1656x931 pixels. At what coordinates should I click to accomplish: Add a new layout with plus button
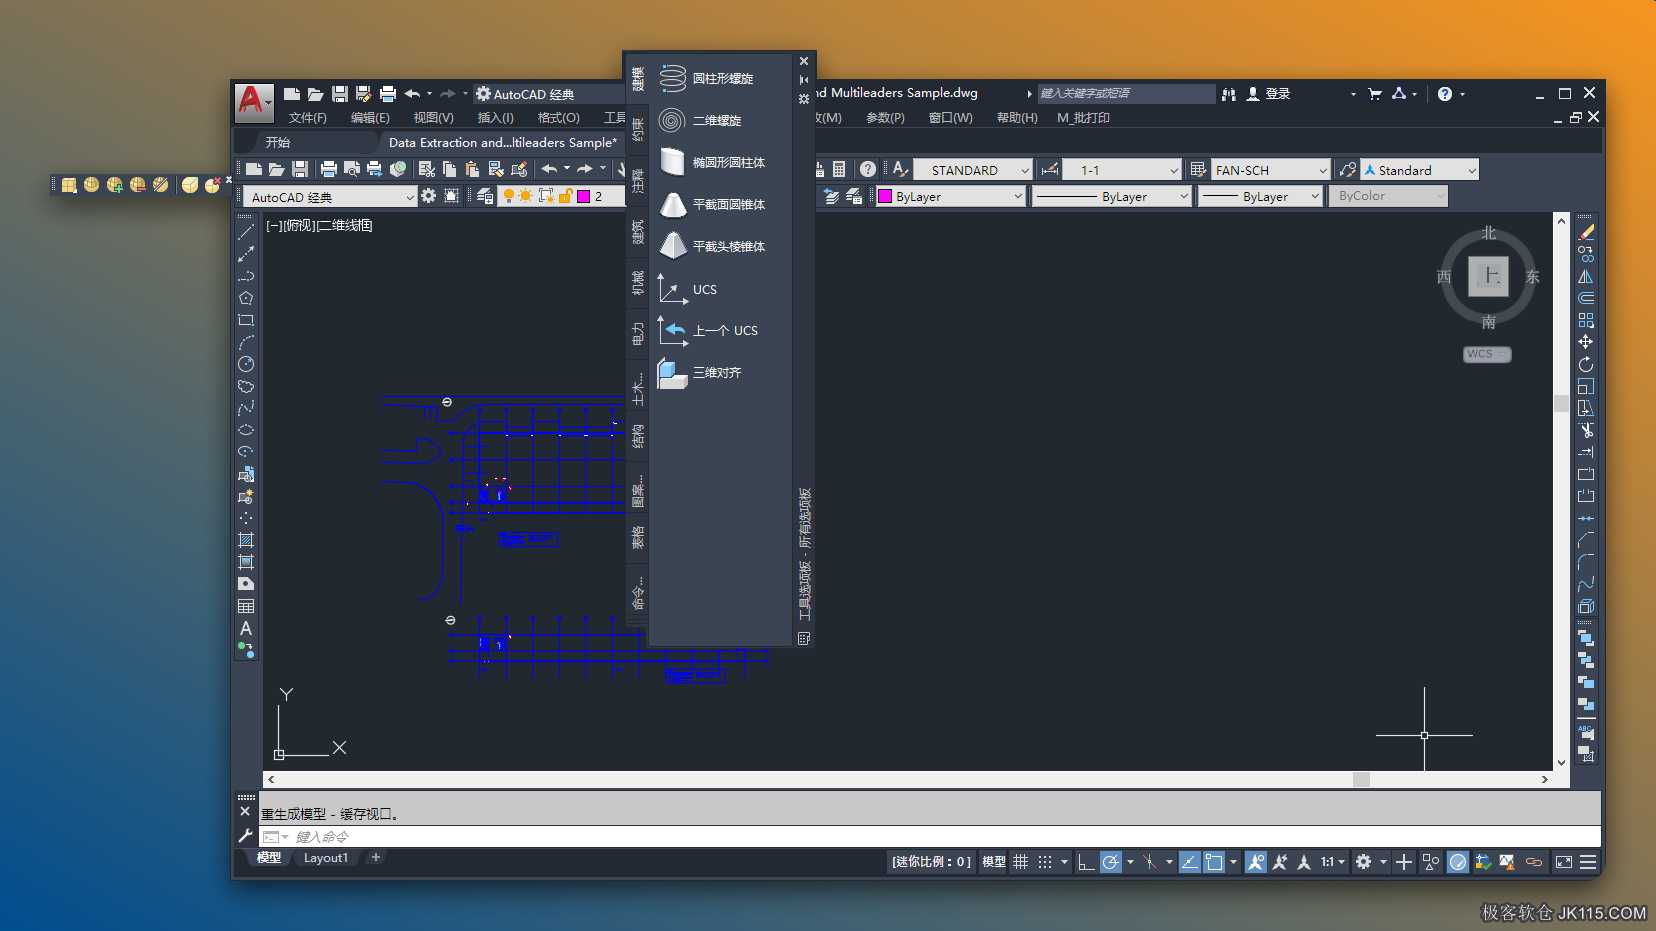pyautogui.click(x=376, y=857)
